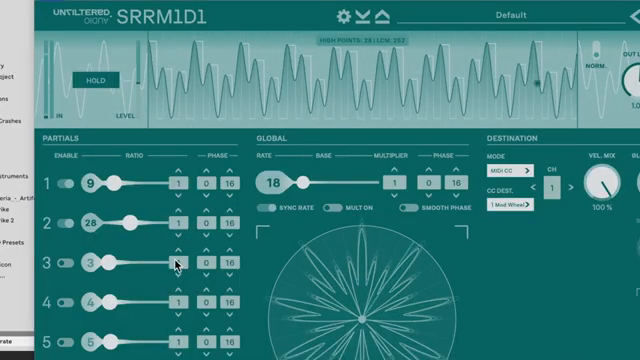The height and width of the screenshot is (360, 640).
Task: Click the High Points LCM readout label
Action: (362, 40)
